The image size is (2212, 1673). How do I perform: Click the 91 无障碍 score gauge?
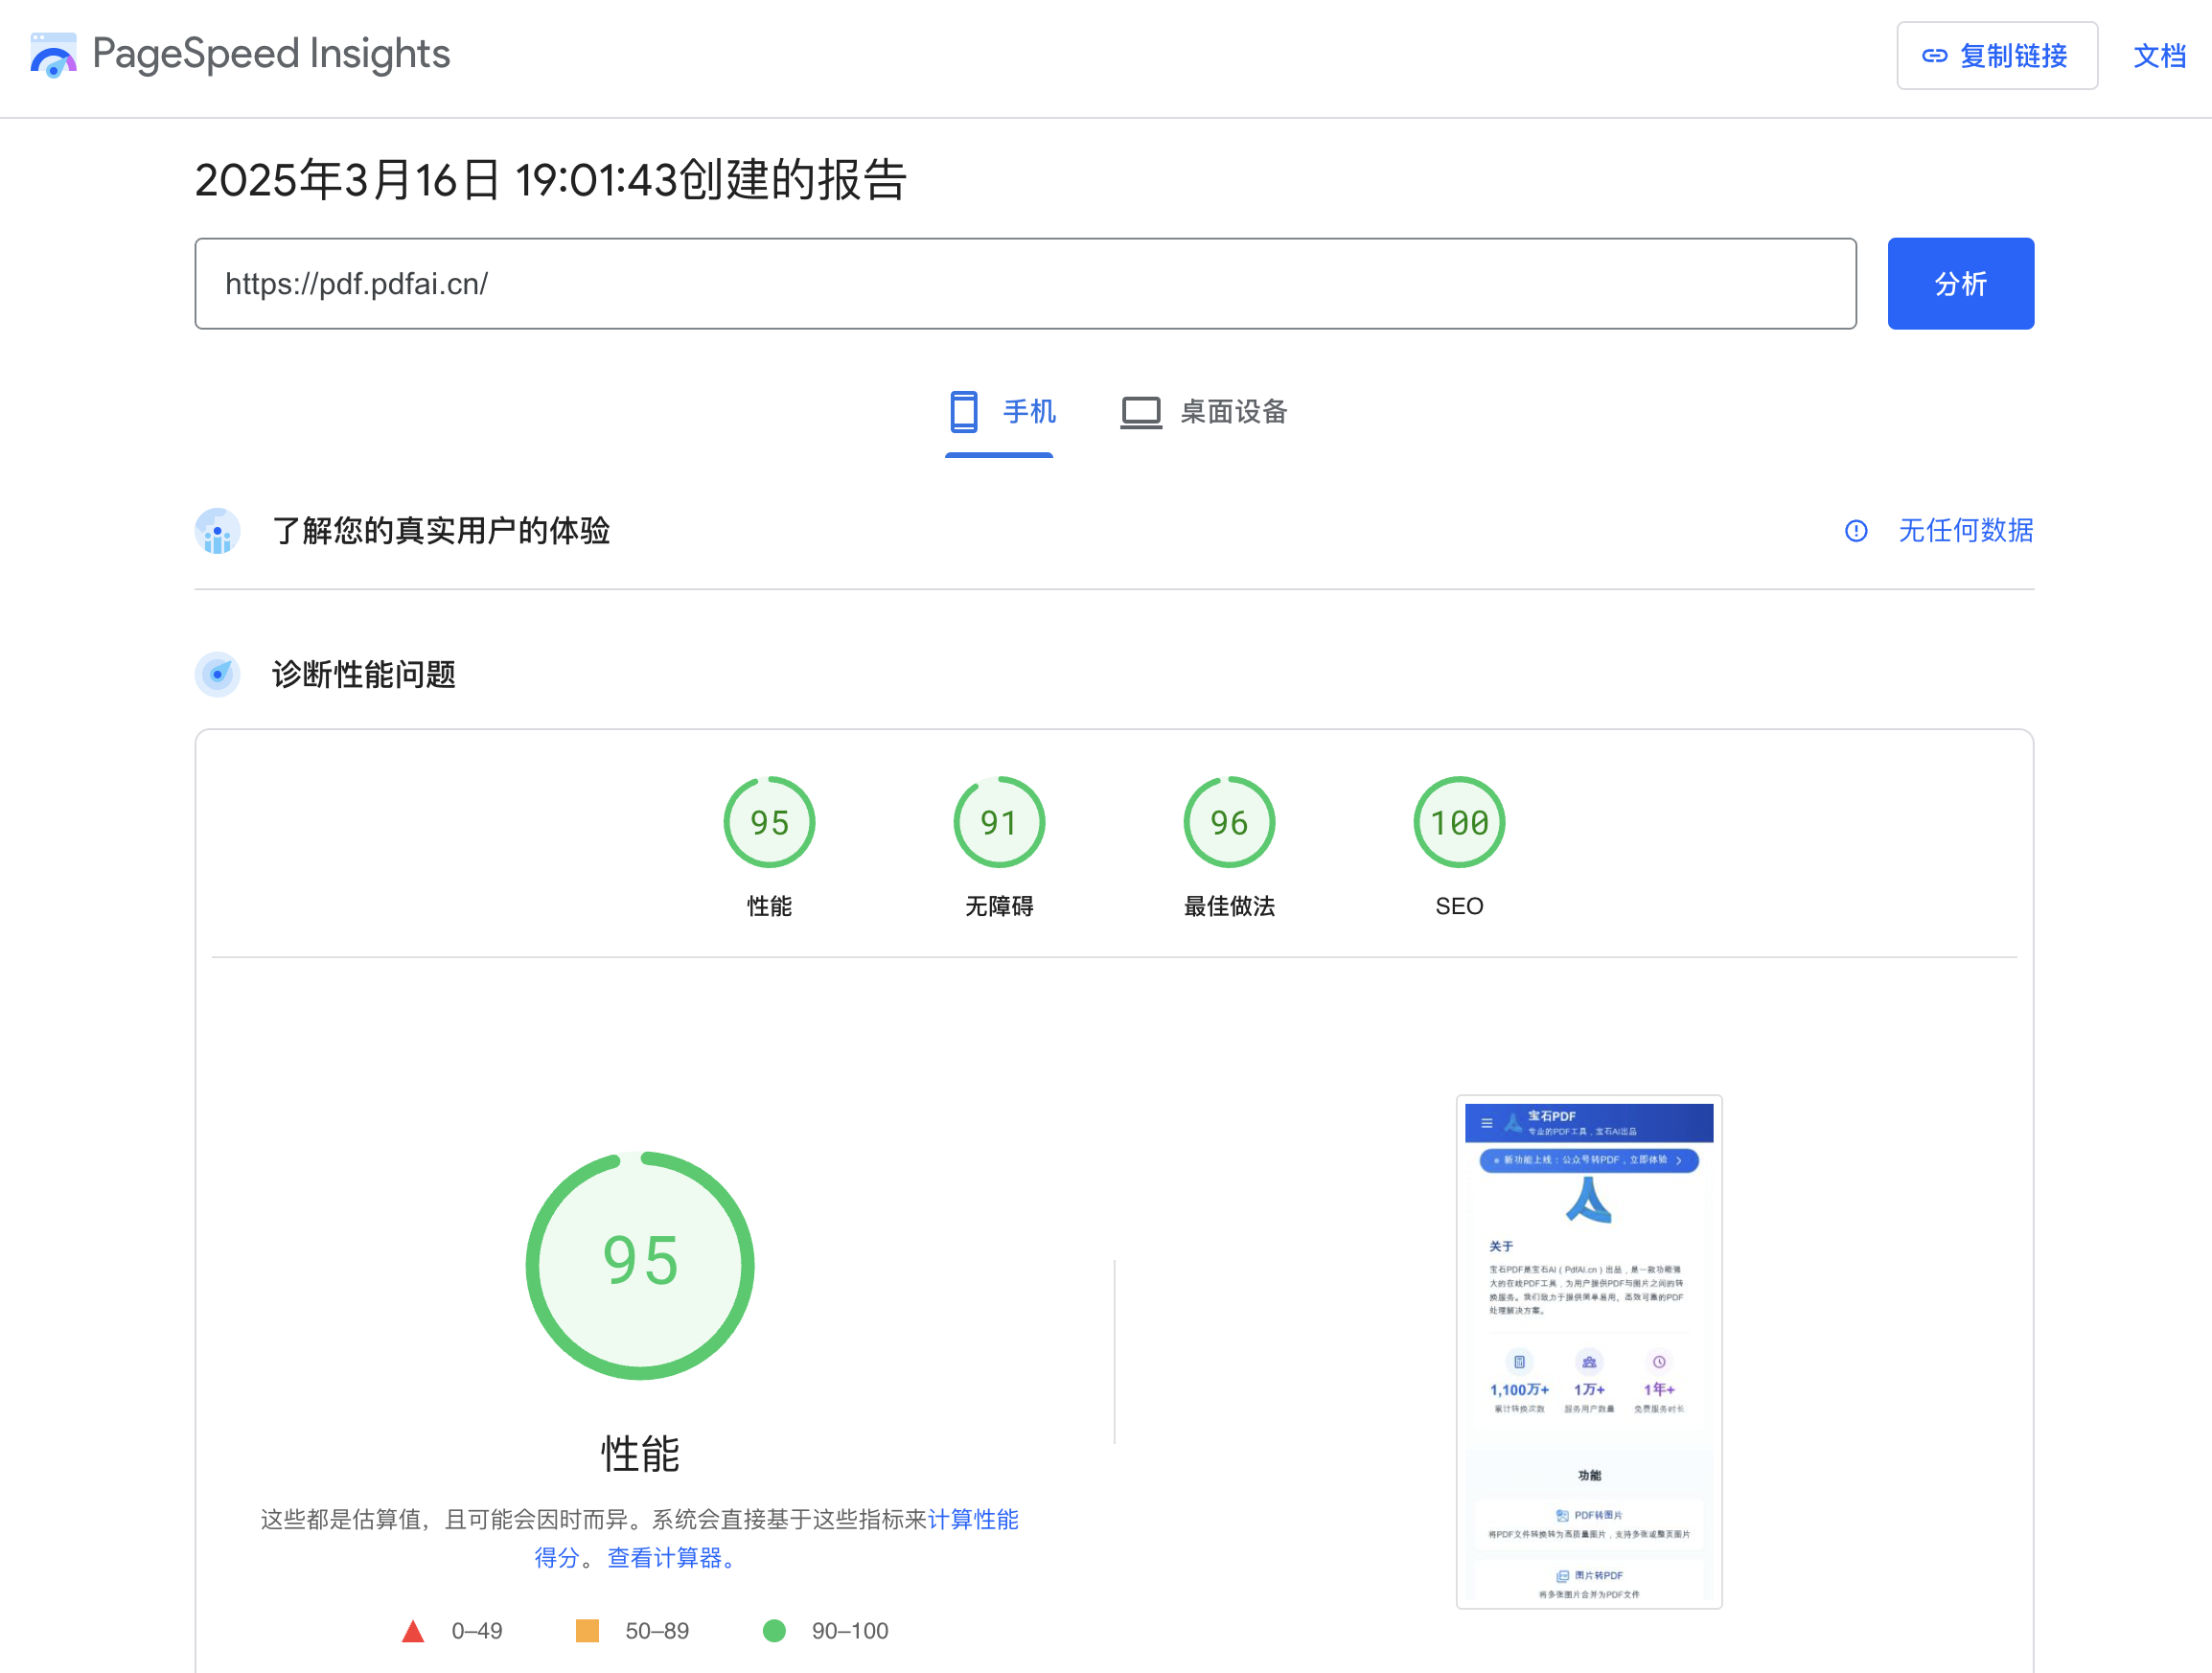[x=998, y=822]
